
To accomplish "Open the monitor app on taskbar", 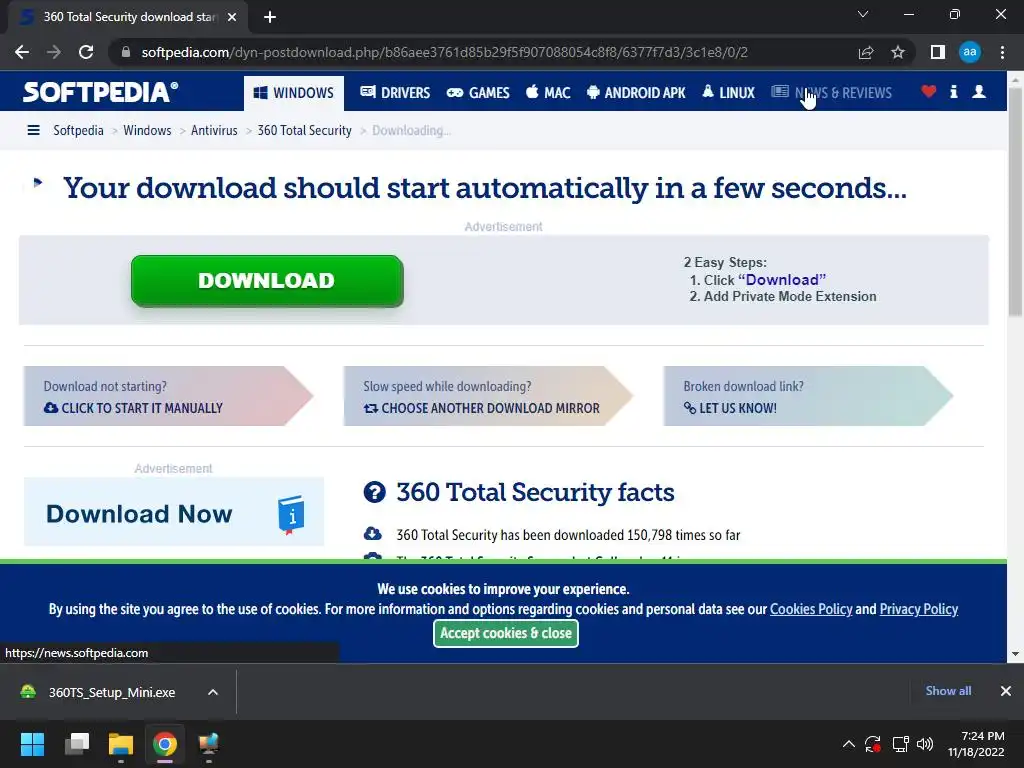I will pos(208,744).
